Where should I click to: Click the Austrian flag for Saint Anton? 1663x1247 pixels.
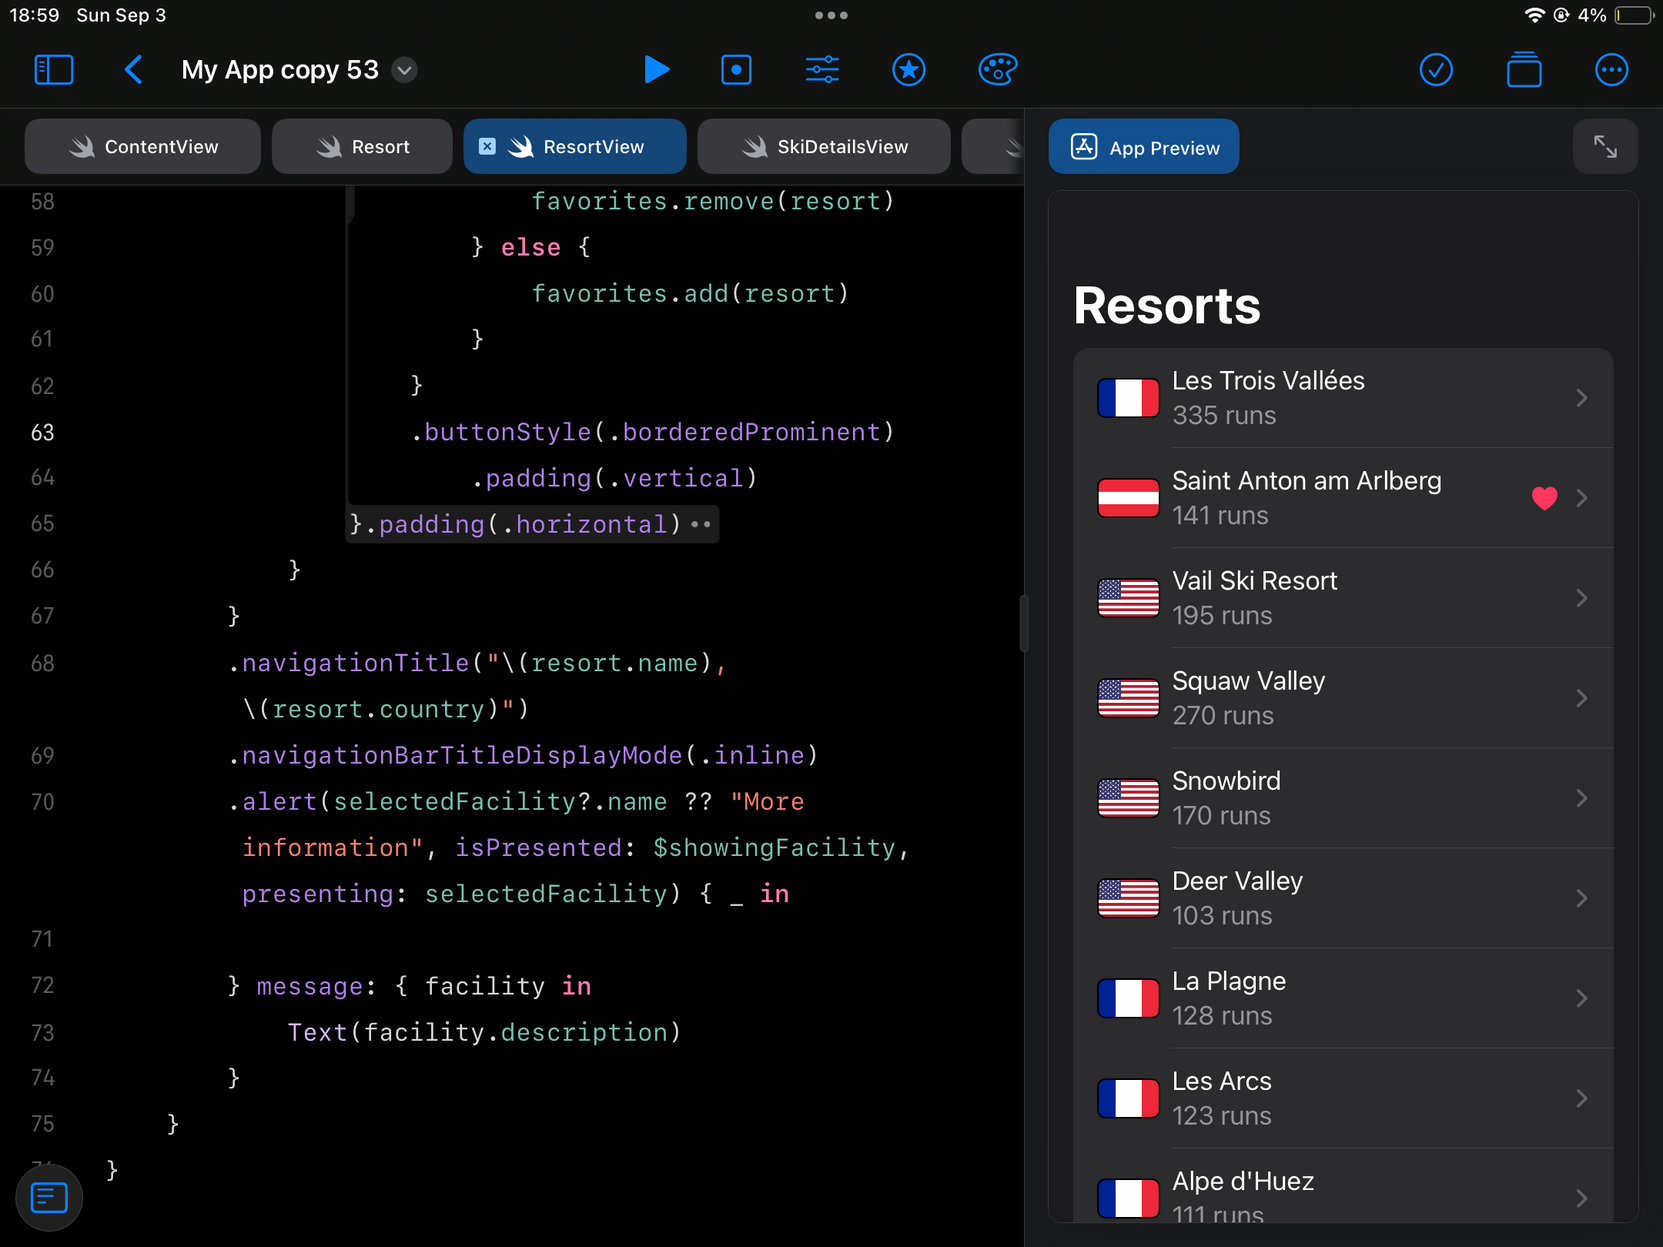pos(1128,498)
